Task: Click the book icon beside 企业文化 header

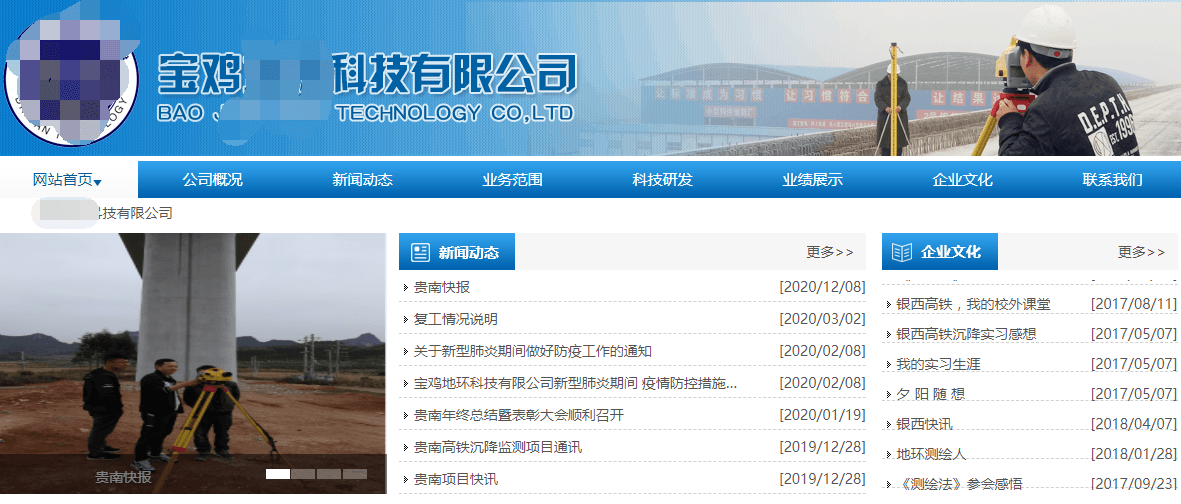Action: (902, 252)
